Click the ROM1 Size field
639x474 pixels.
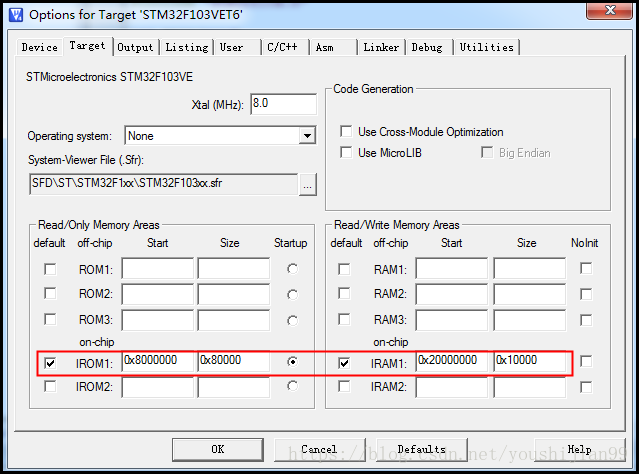pos(234,268)
